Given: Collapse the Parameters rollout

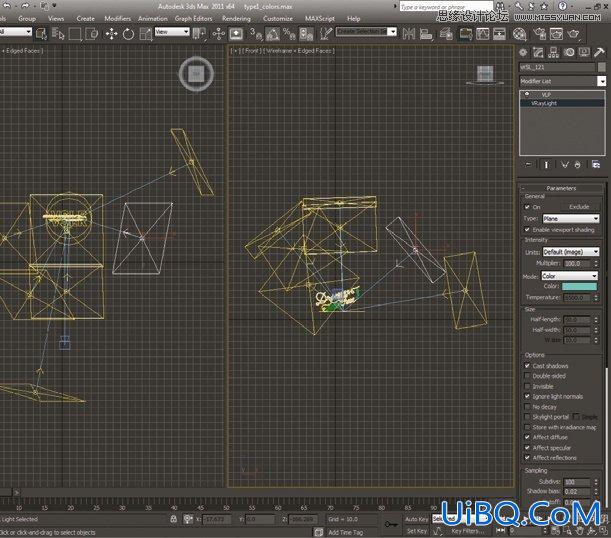Looking at the screenshot, I should tap(561, 188).
